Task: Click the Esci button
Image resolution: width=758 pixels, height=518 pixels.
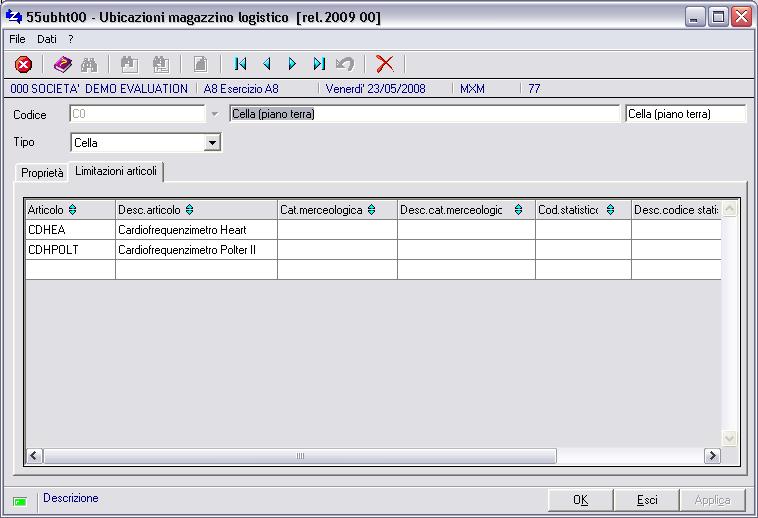Action: point(647,500)
